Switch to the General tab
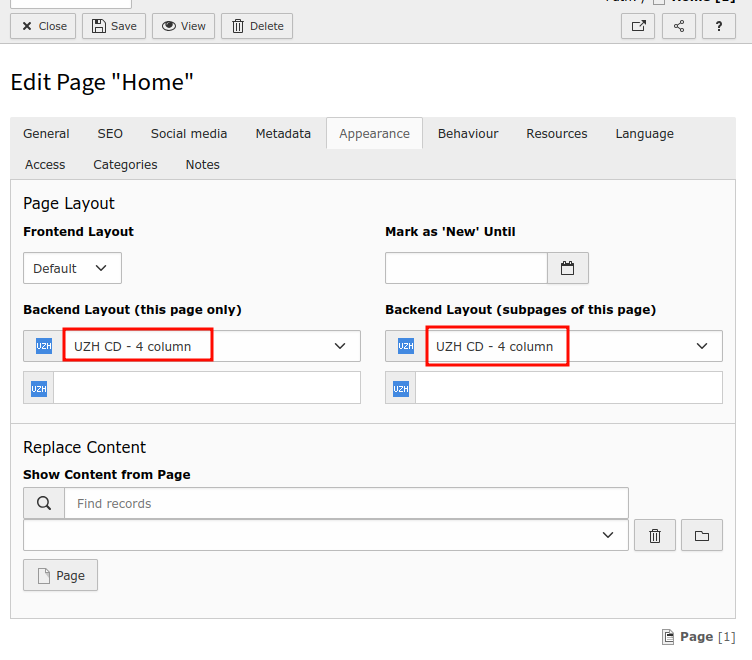Image resolution: width=752 pixels, height=660 pixels. click(46, 133)
